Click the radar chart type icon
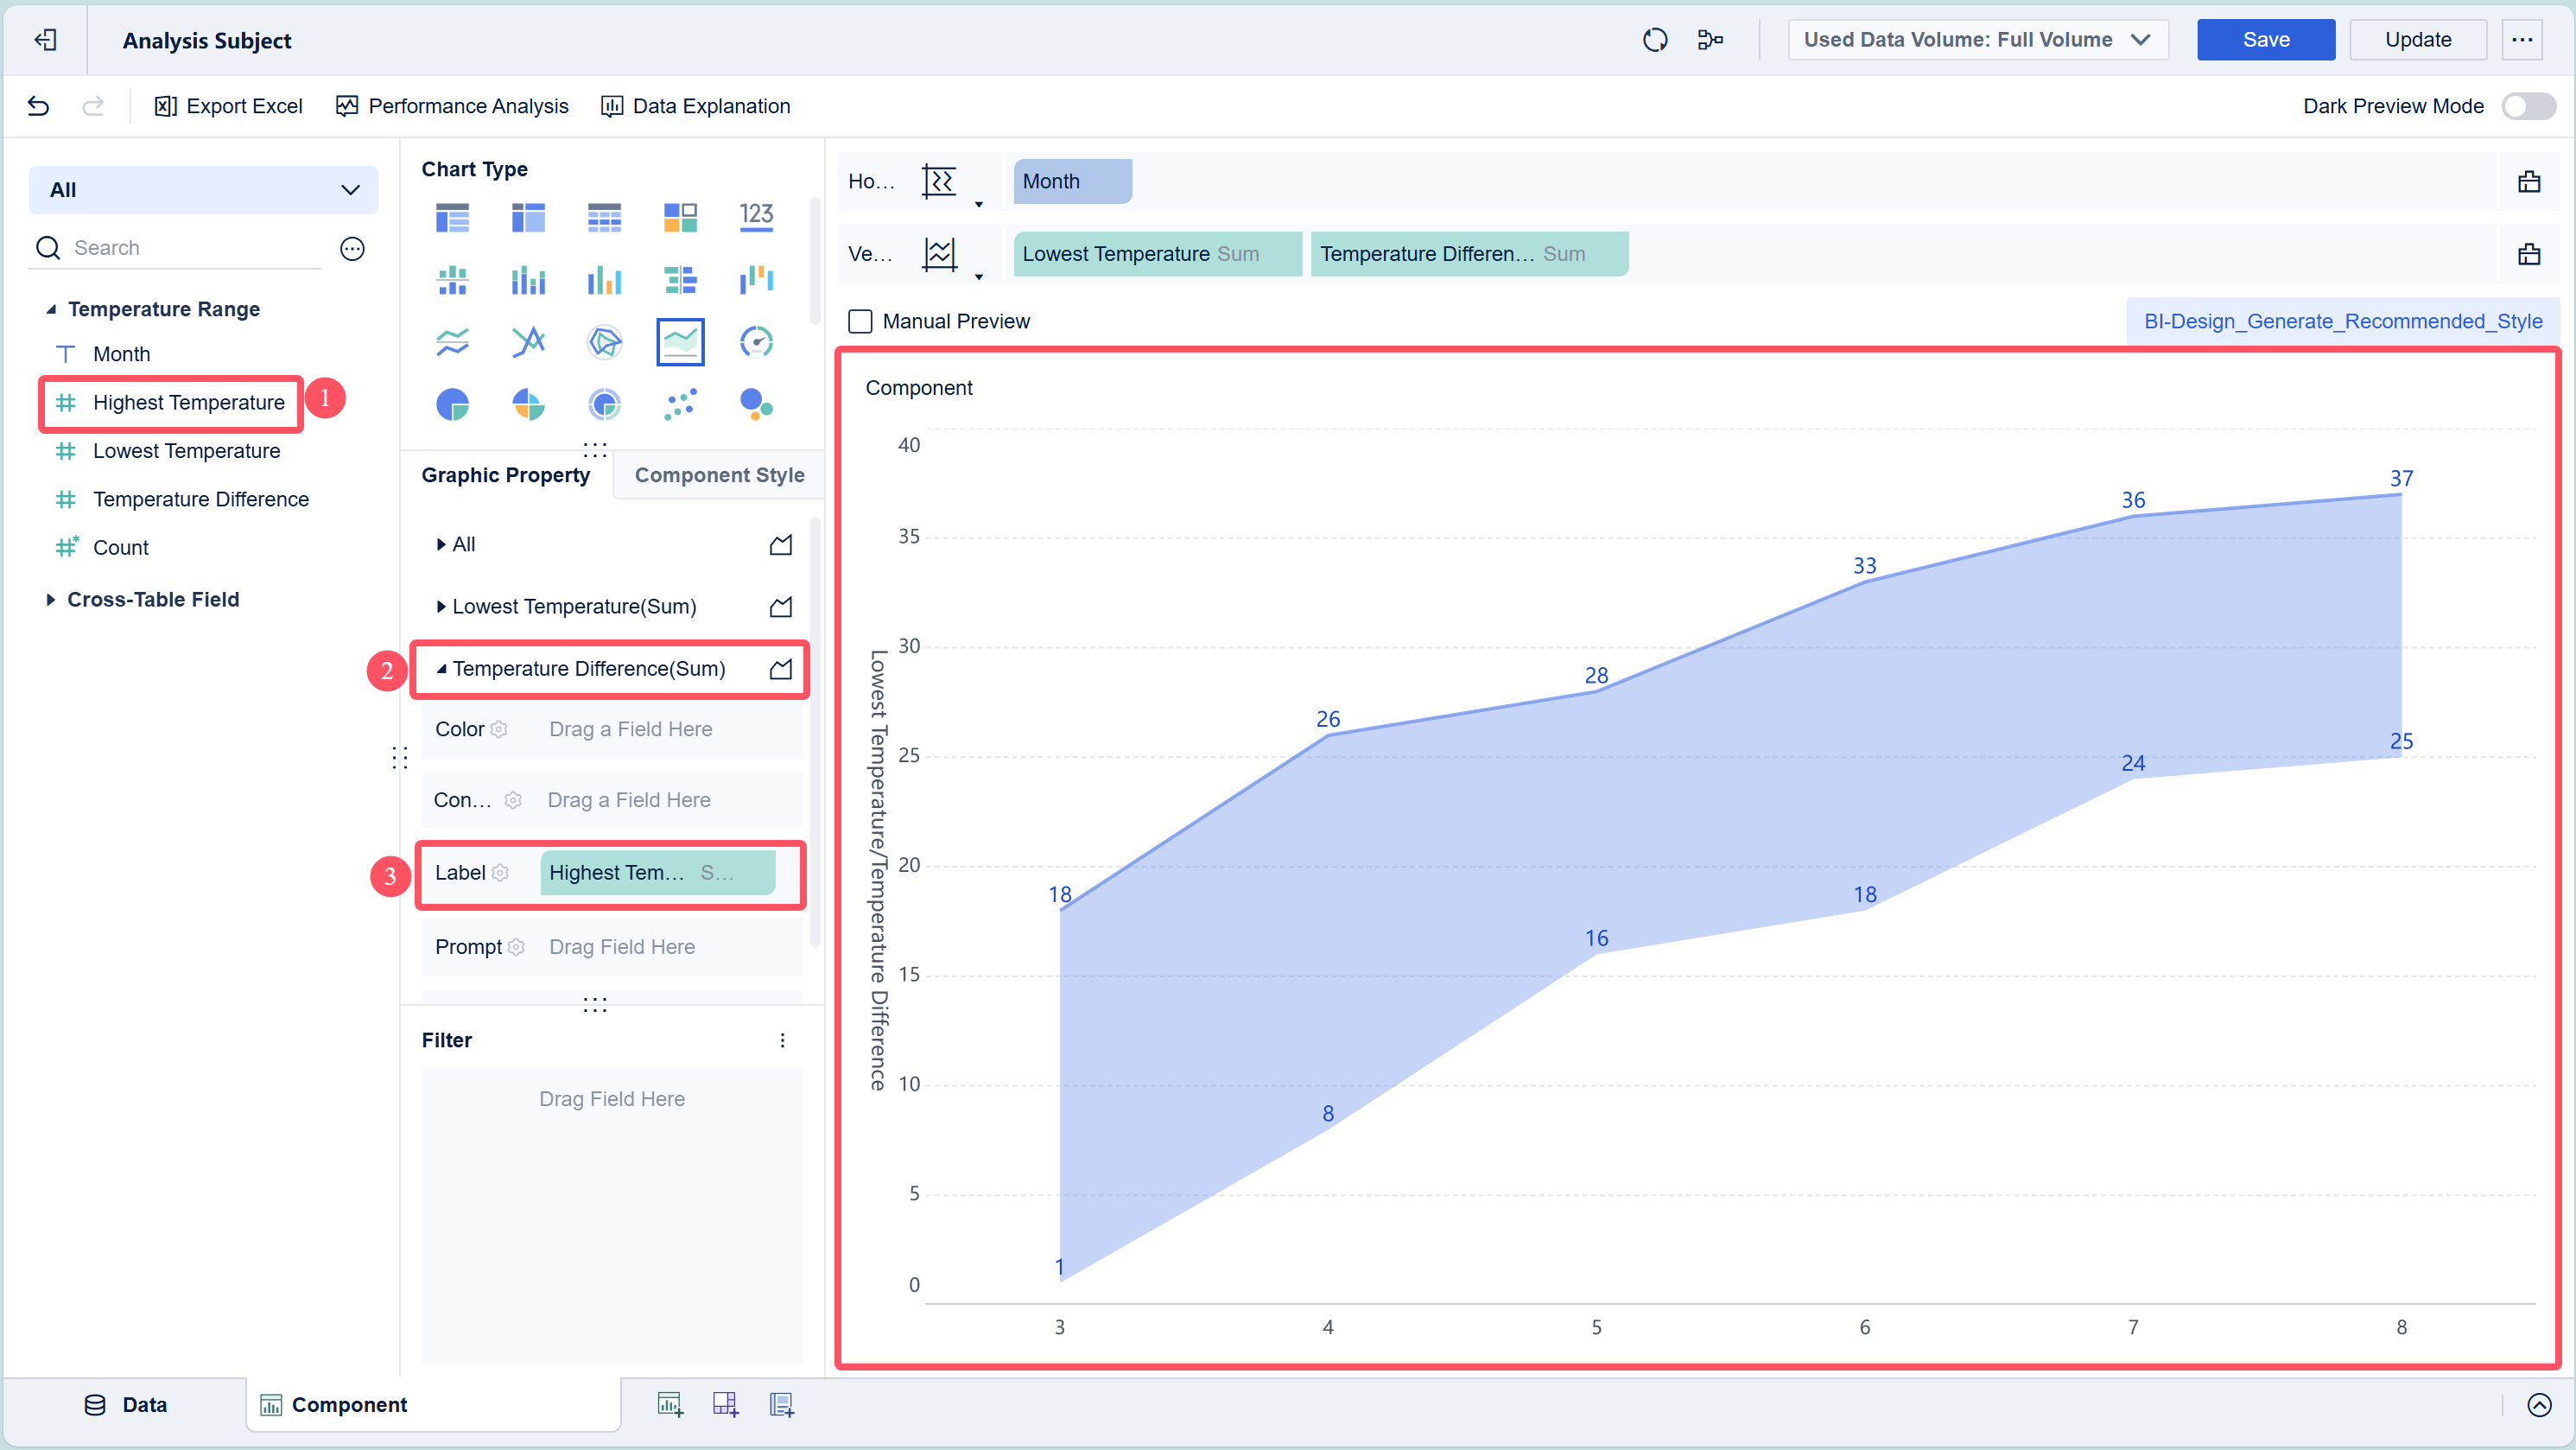The image size is (2576, 1450). coord(604,342)
